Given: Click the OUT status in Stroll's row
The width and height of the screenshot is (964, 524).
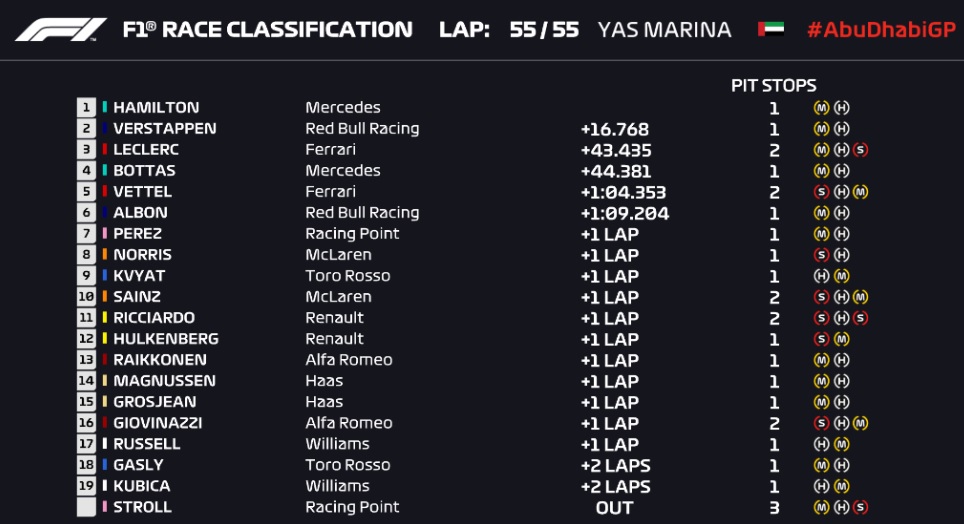Looking at the screenshot, I should pos(614,507).
